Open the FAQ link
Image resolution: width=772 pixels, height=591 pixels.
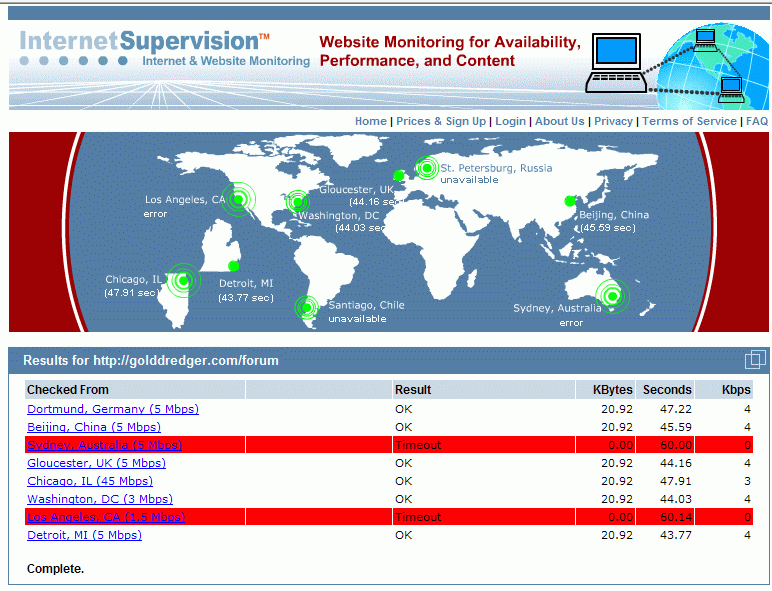coord(757,121)
